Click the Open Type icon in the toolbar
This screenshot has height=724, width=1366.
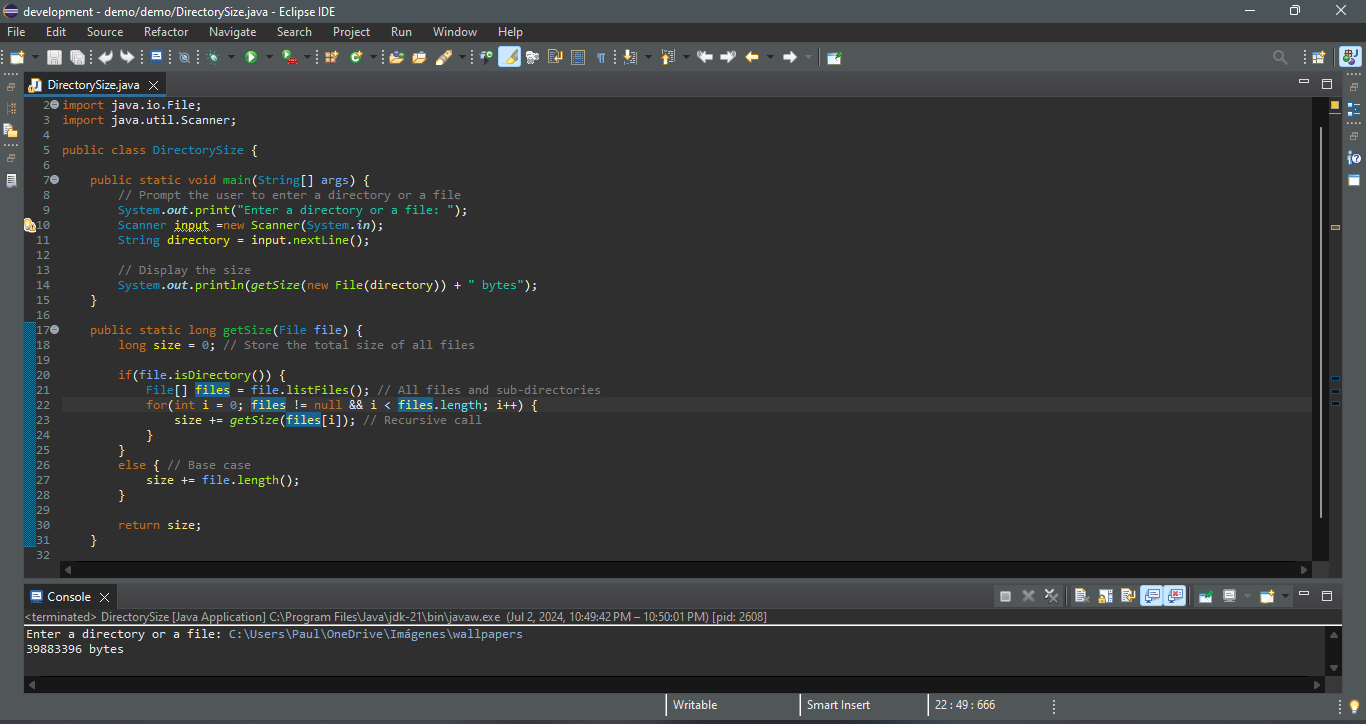(396, 57)
